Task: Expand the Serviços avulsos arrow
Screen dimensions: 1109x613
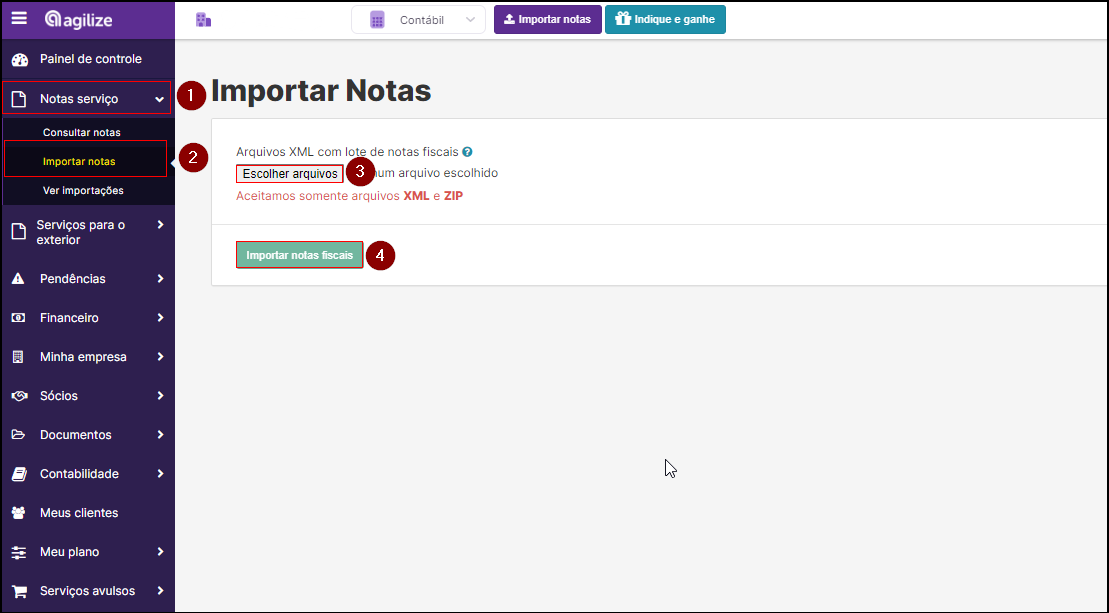Action: 161,590
